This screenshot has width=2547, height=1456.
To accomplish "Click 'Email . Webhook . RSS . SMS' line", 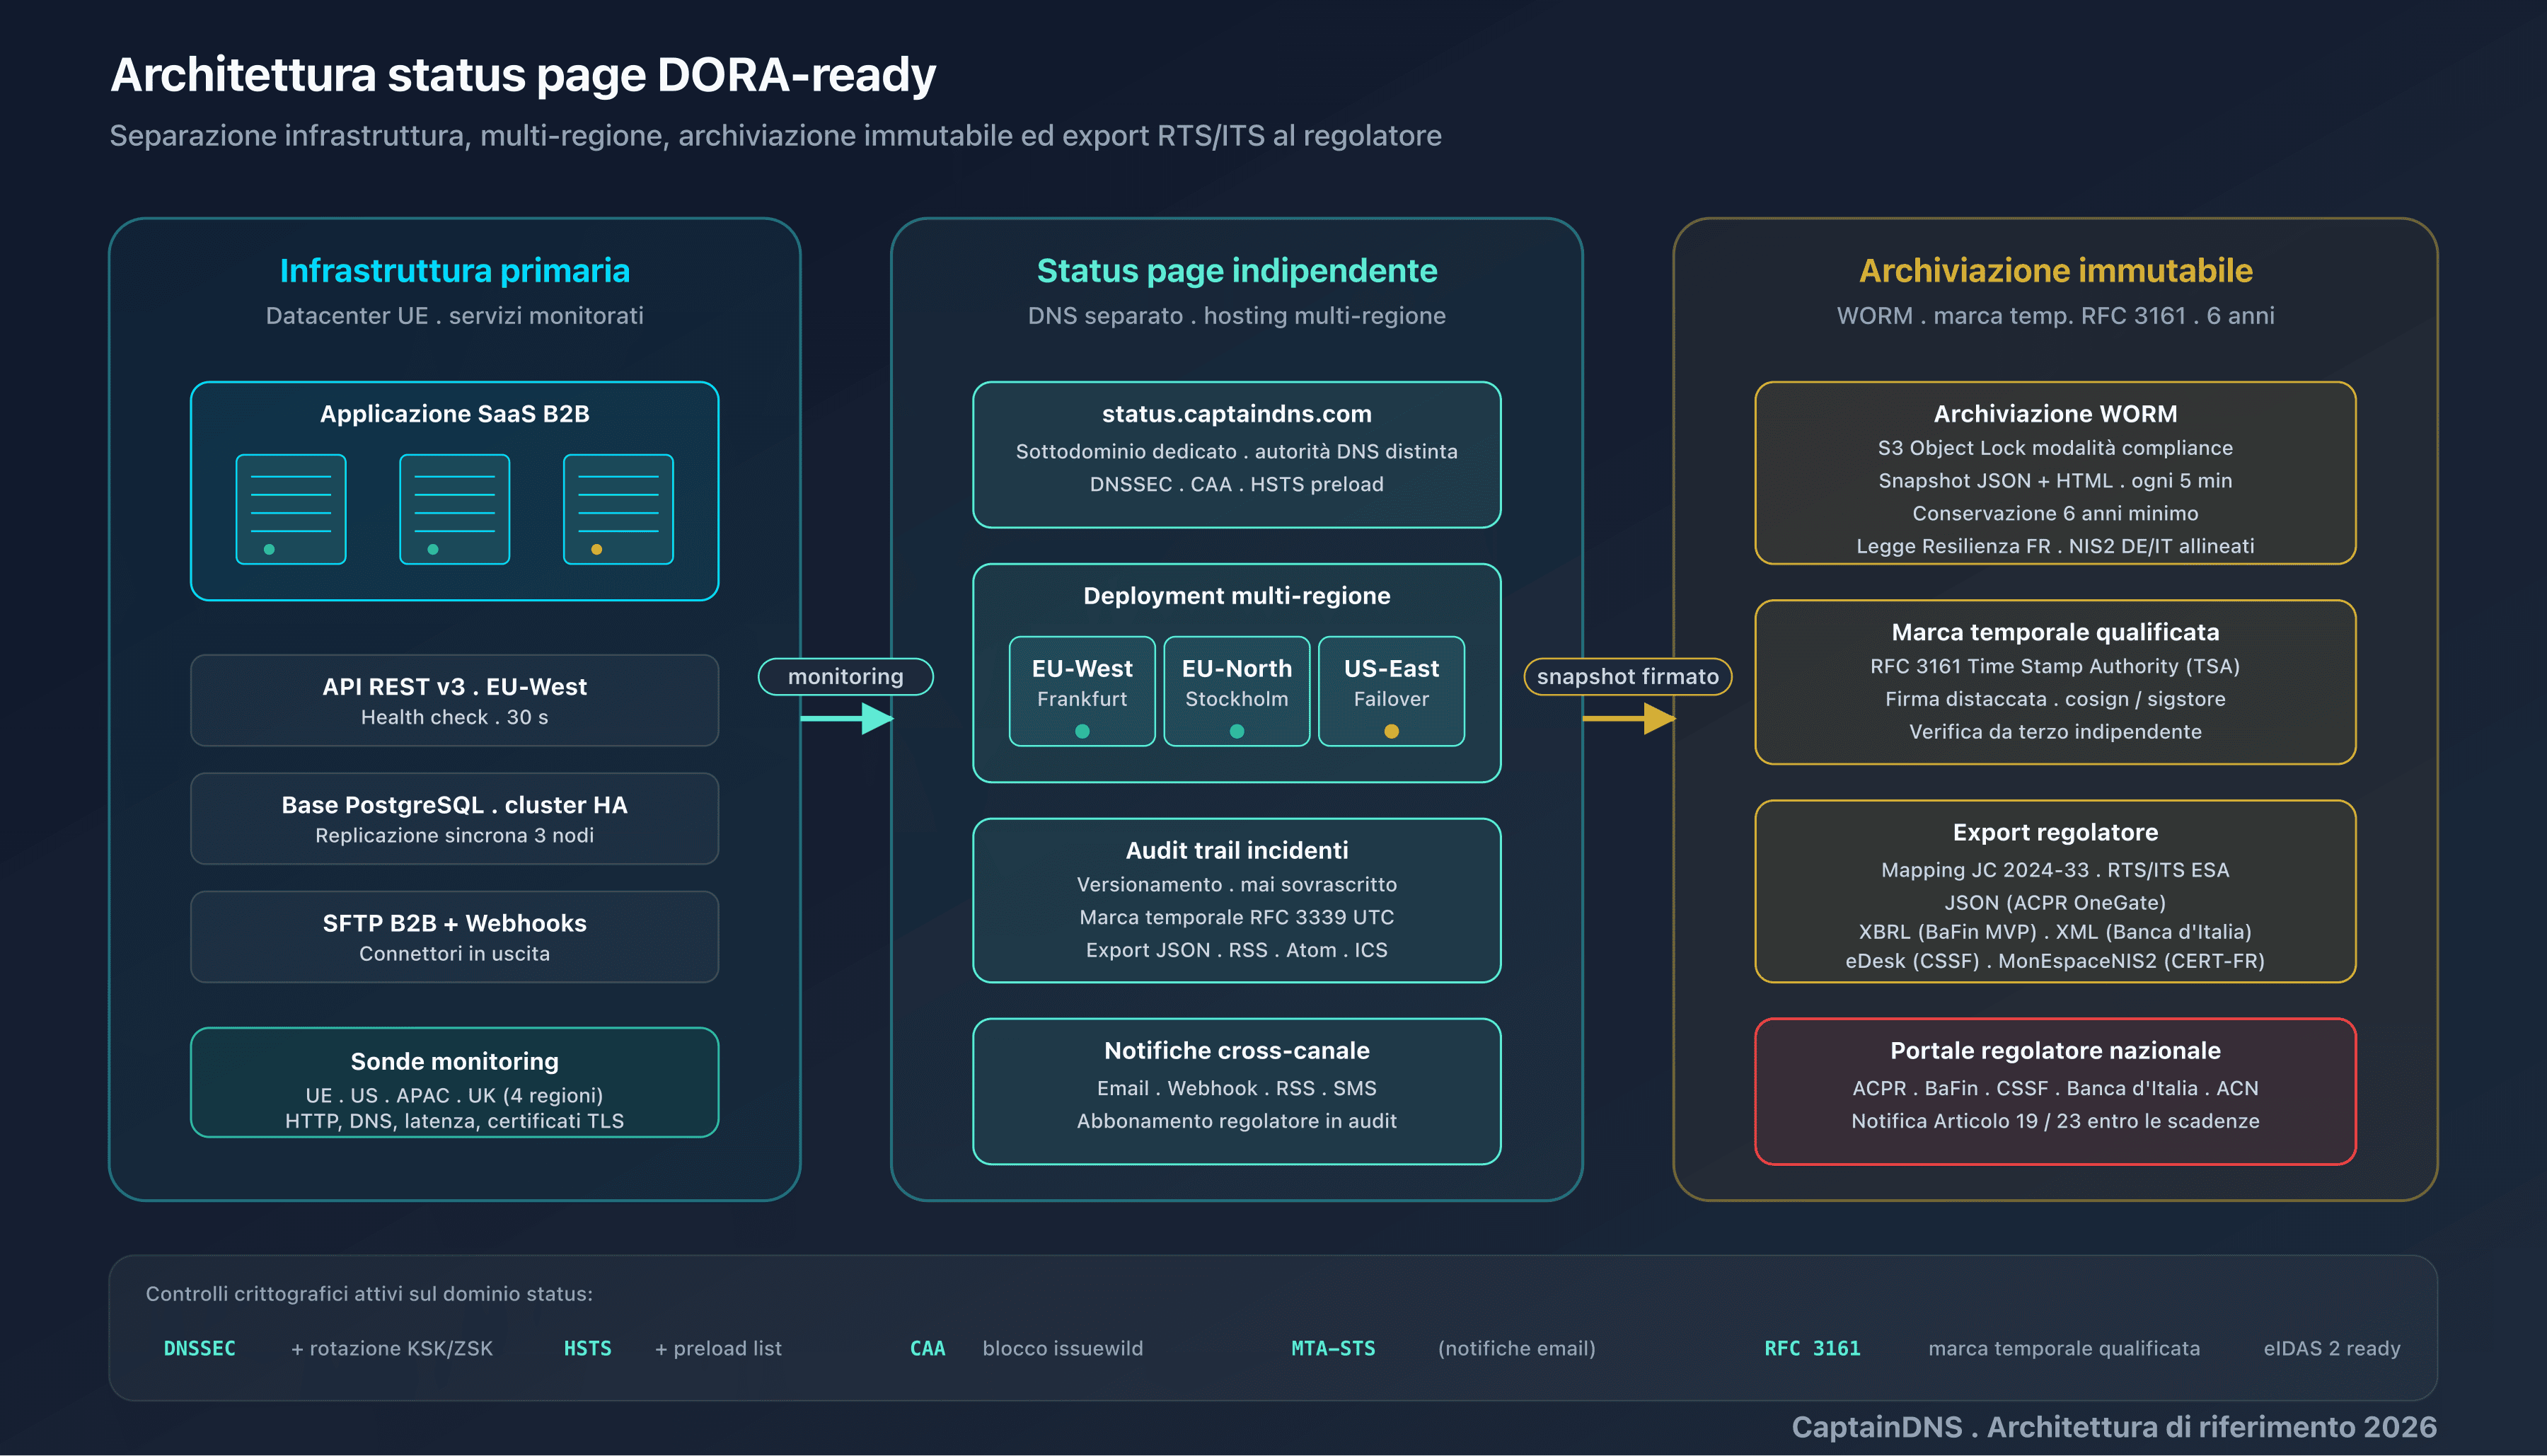I will (1237, 1088).
